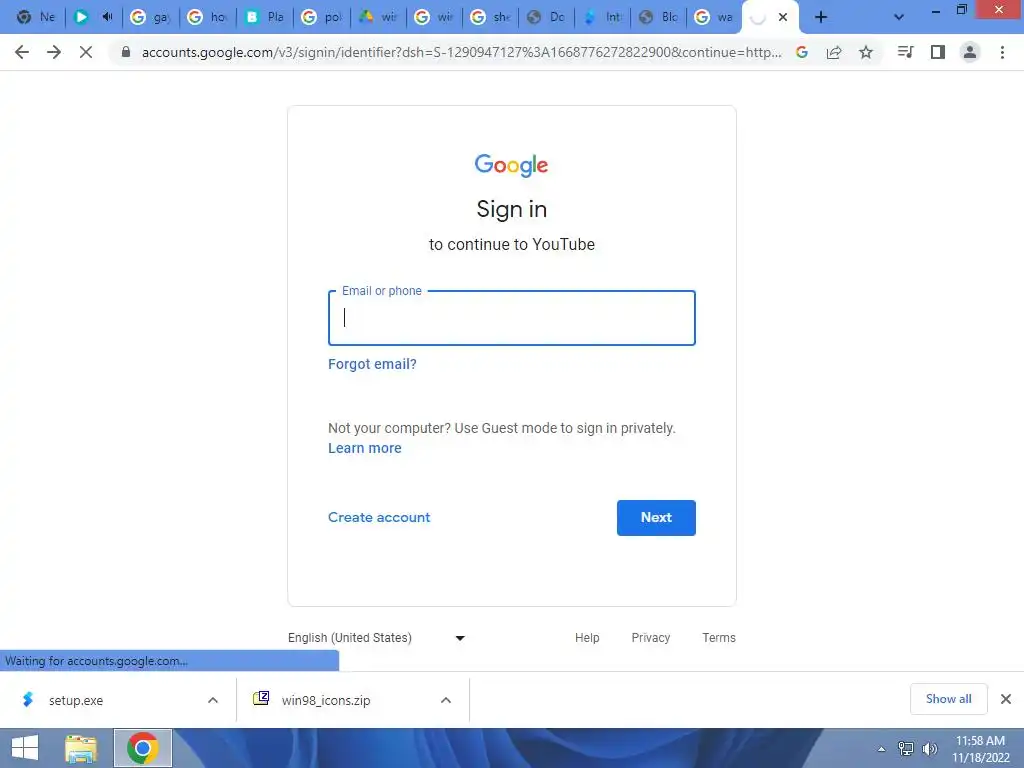Open tab search dropdown chevron
Image resolution: width=1024 pixels, height=768 pixels.
[899, 17]
